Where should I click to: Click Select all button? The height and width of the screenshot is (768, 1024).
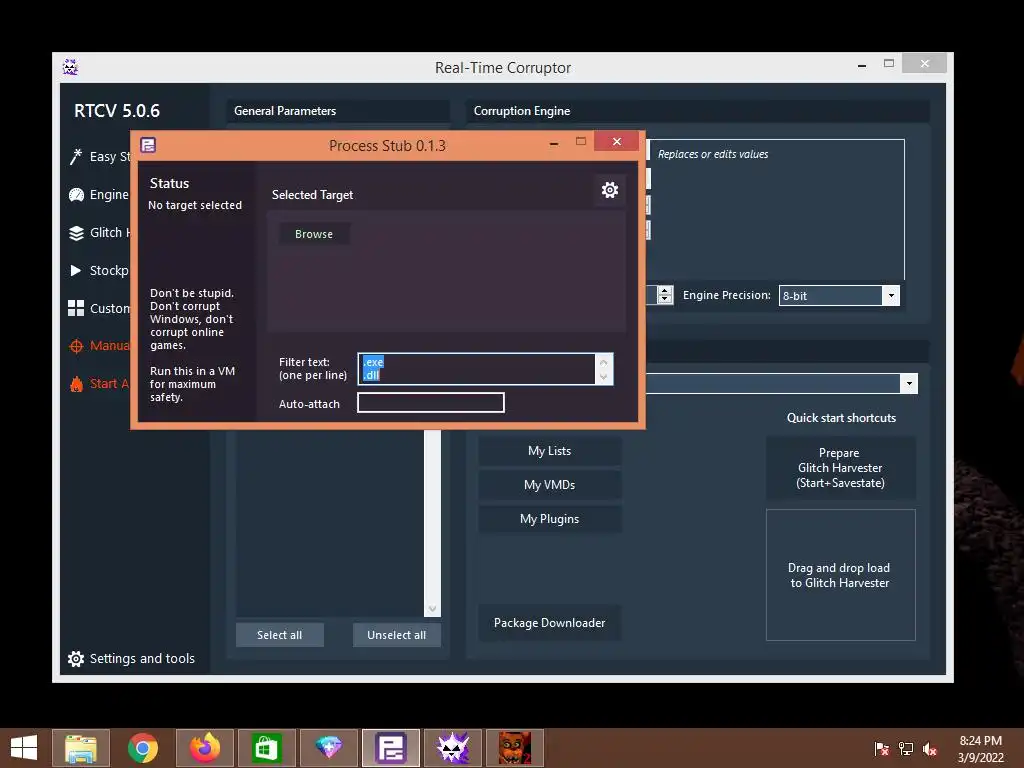tap(280, 635)
